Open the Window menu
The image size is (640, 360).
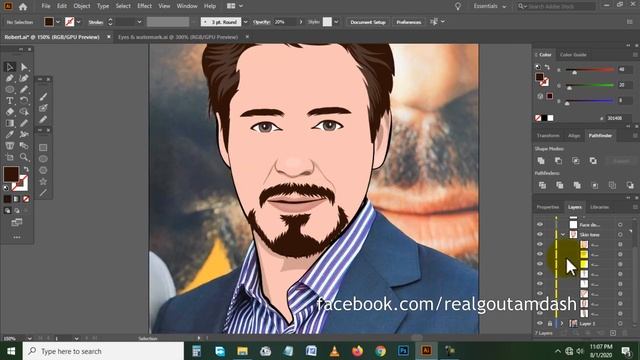tap(187, 6)
